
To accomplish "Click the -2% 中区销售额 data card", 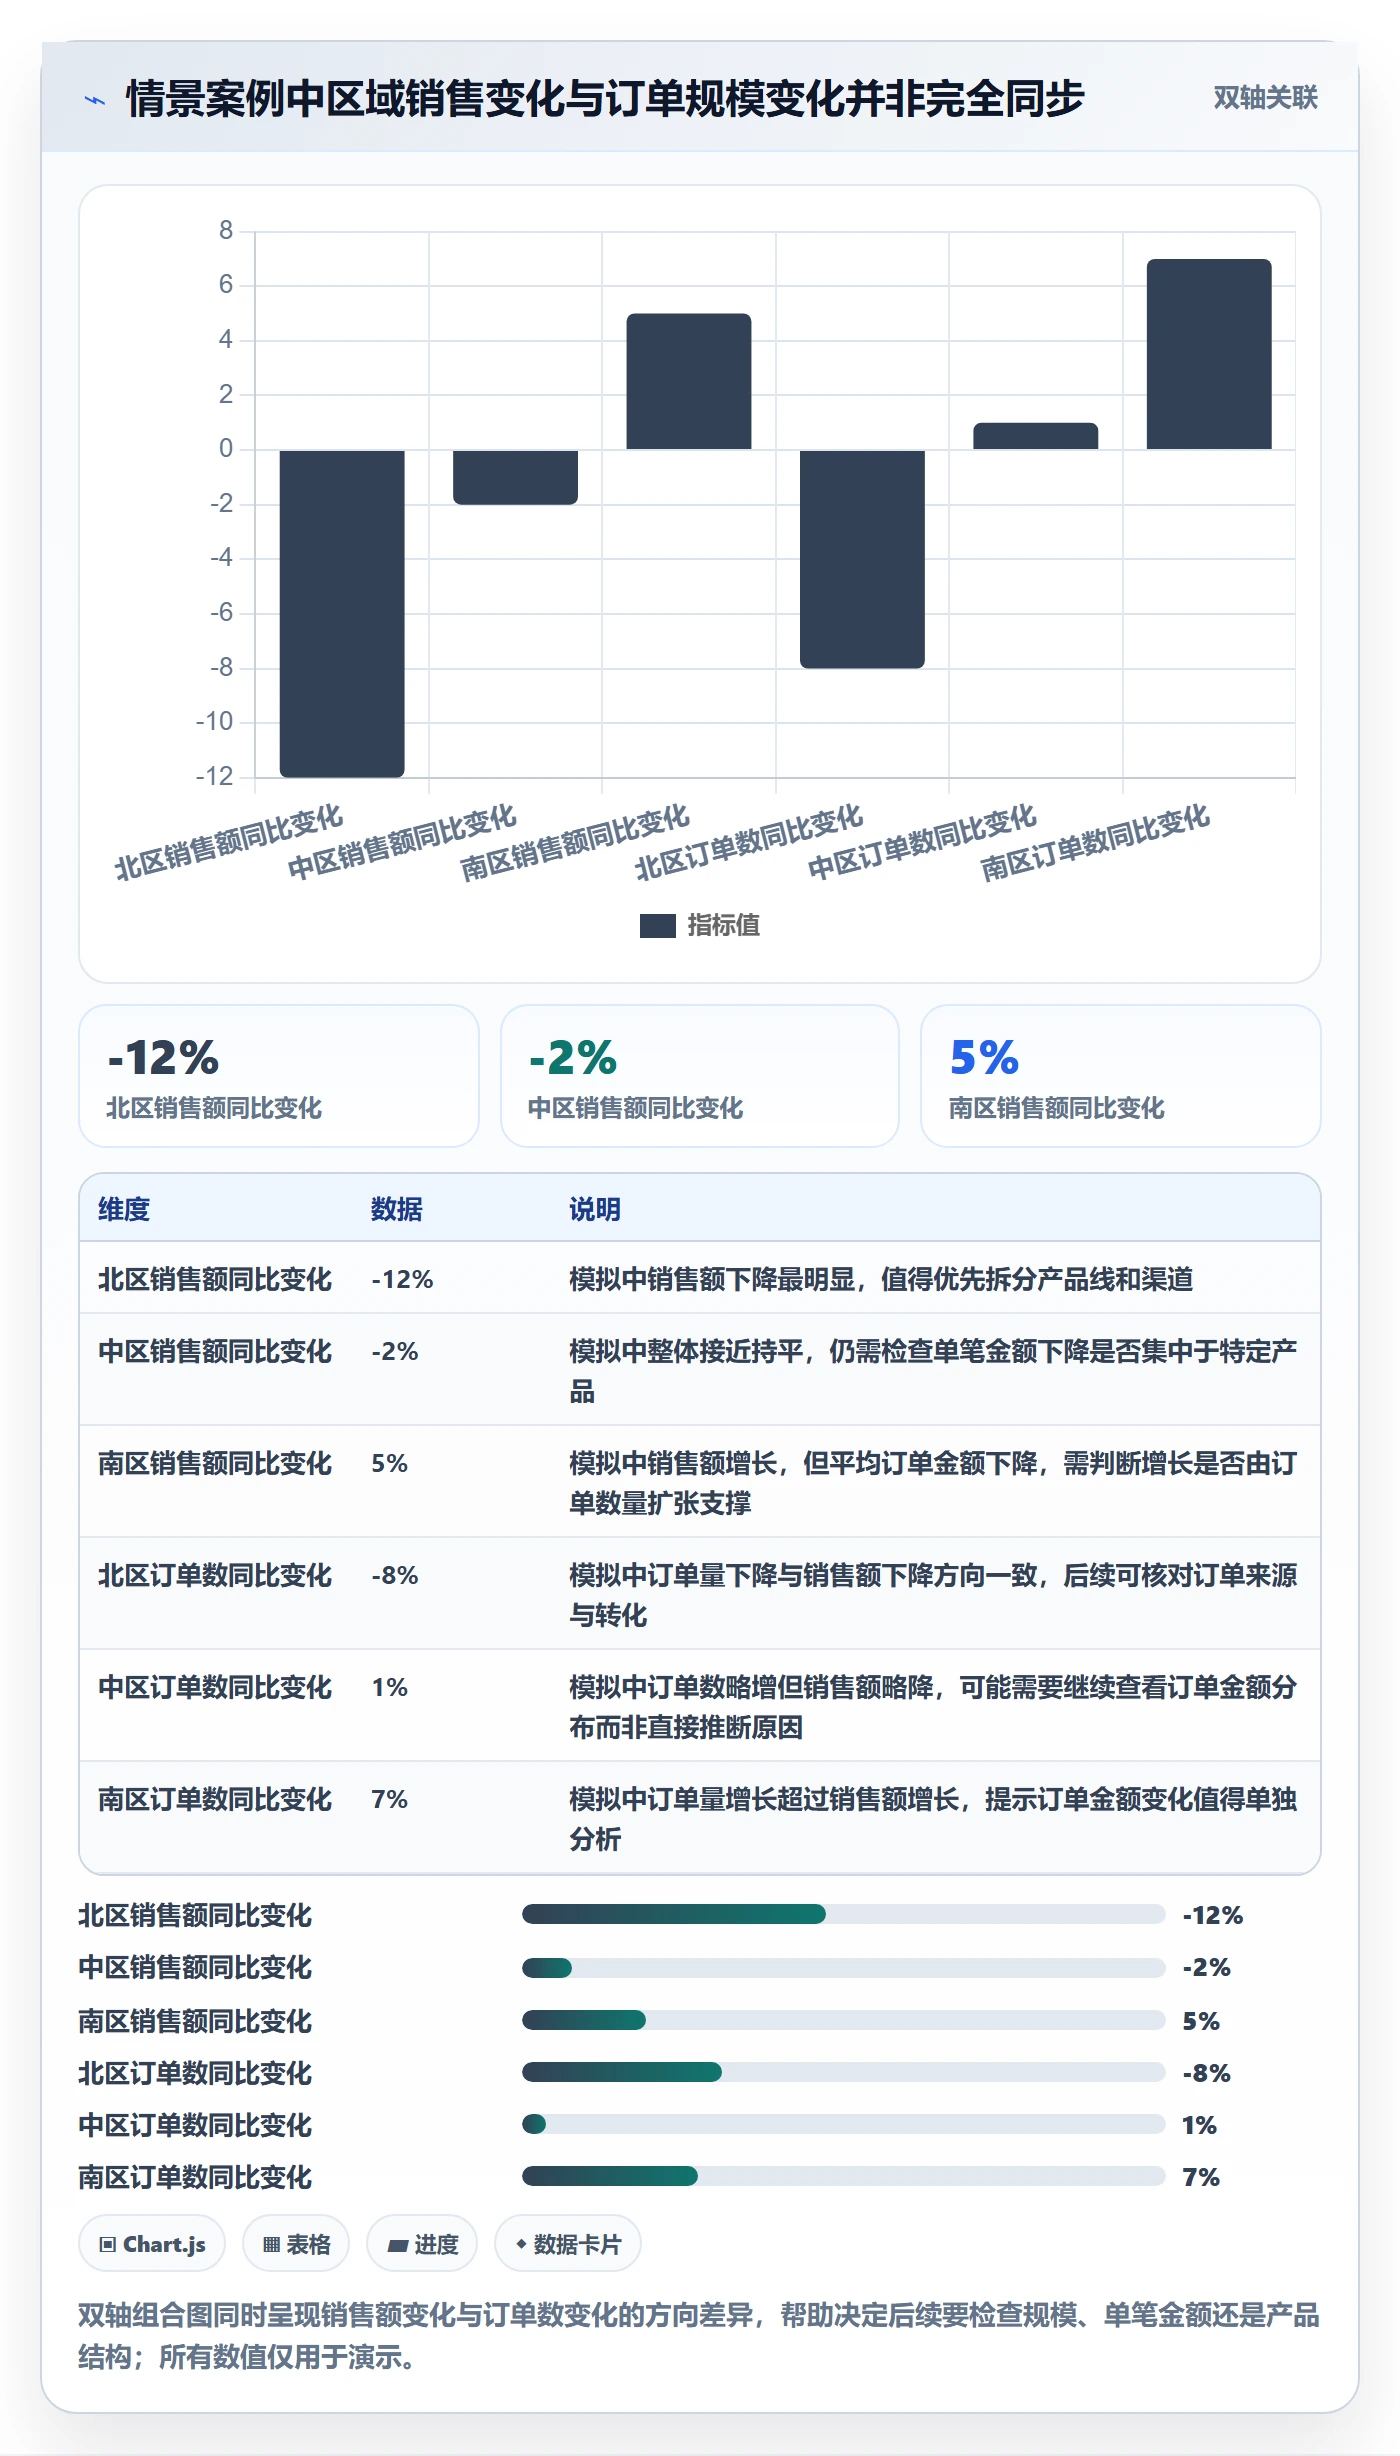I will coord(700,1076).
